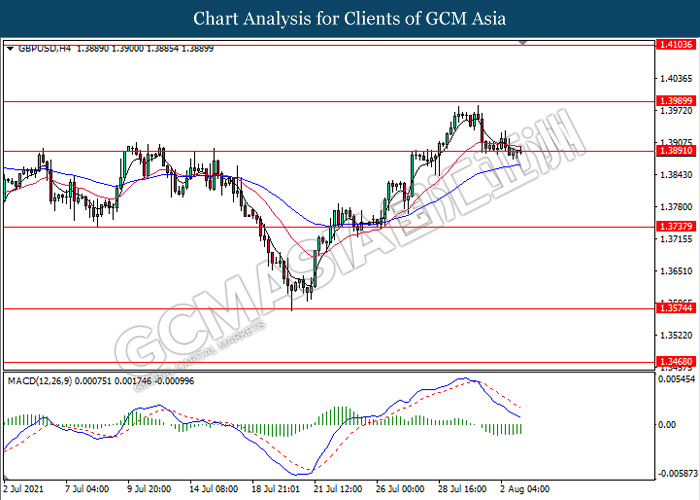Click the 1.36510 price axis value
Image resolution: width=700 pixels, height=500 pixels.
point(676,271)
